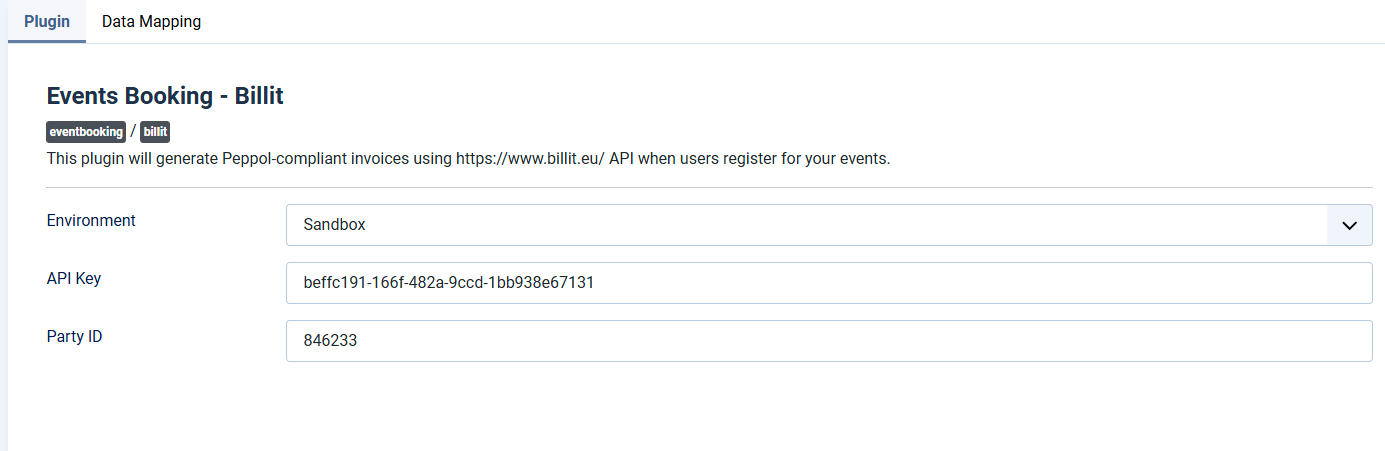The width and height of the screenshot is (1385, 451).
Task: Click the plugin description mentioning billit.eu
Action: pyautogui.click(x=468, y=158)
